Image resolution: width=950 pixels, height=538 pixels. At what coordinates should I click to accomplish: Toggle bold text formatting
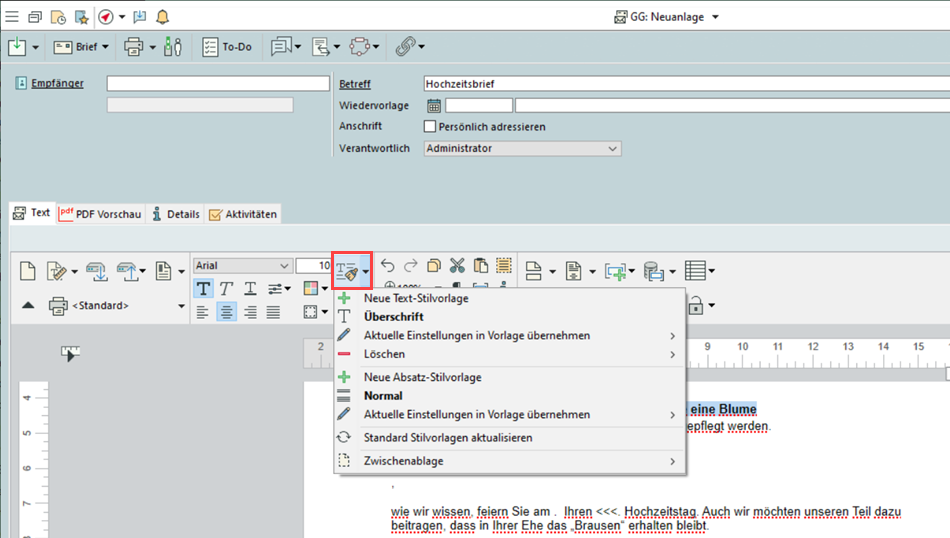click(204, 288)
